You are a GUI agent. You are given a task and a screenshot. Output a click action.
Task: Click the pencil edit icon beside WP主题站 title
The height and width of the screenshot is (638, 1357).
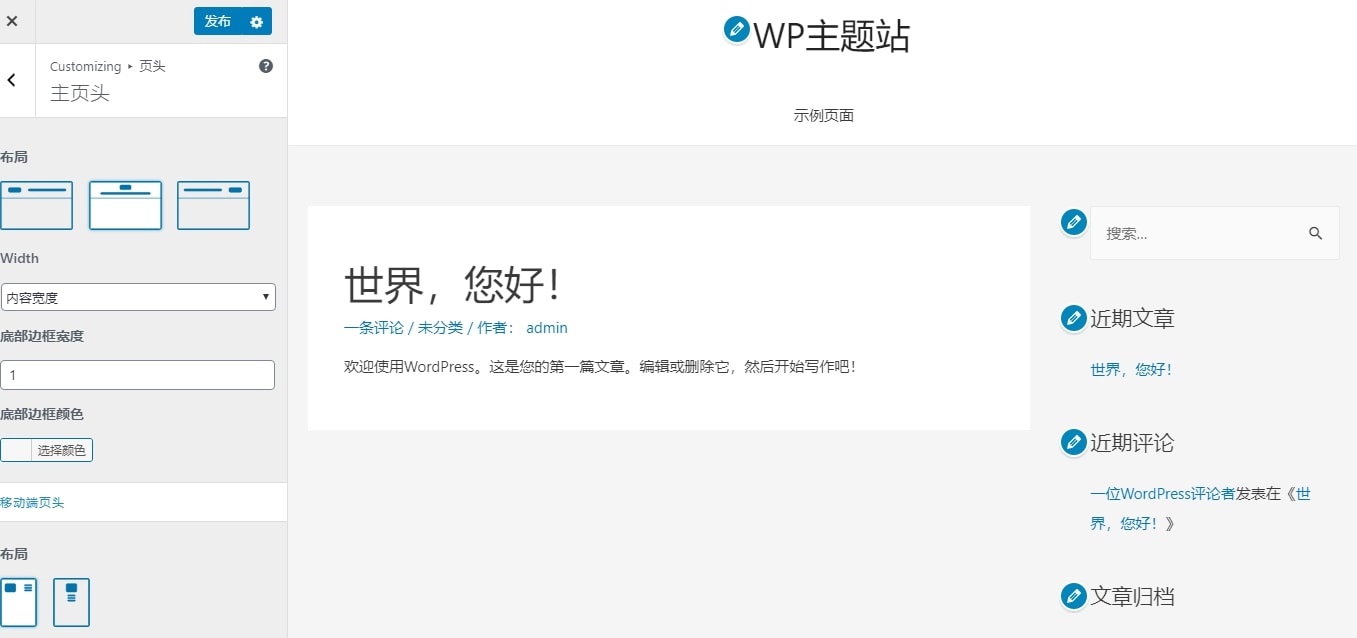click(737, 30)
